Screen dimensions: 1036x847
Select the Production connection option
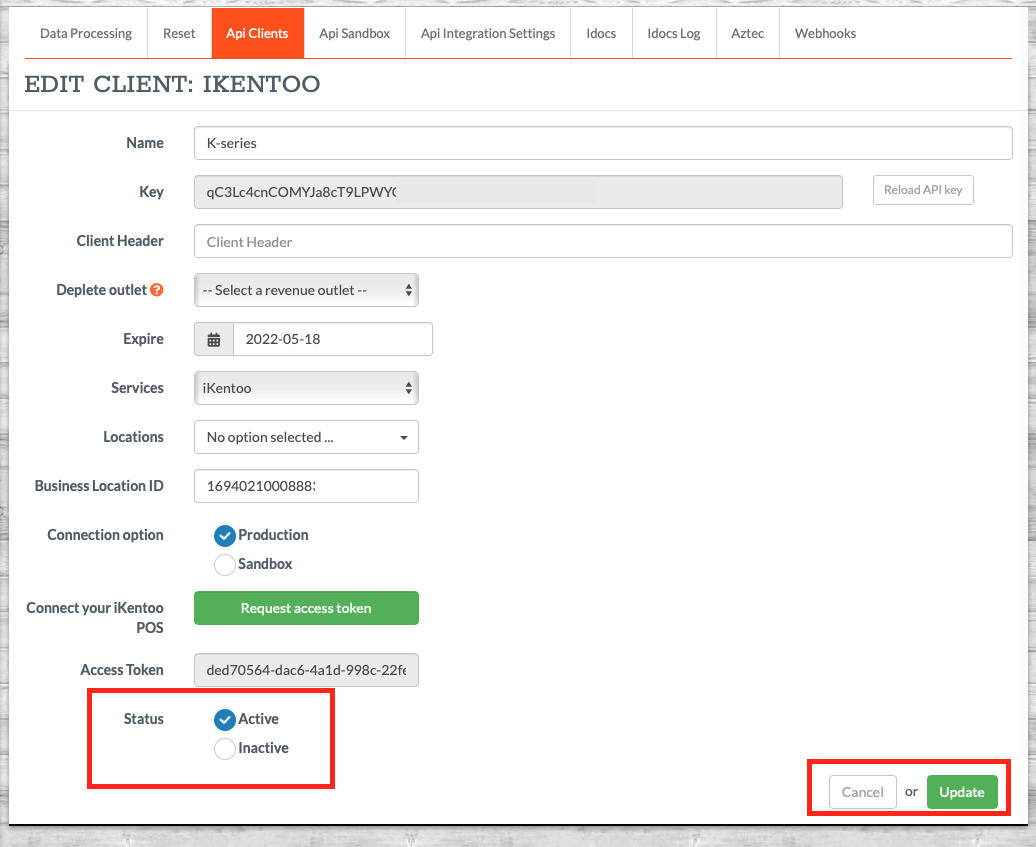click(x=225, y=536)
